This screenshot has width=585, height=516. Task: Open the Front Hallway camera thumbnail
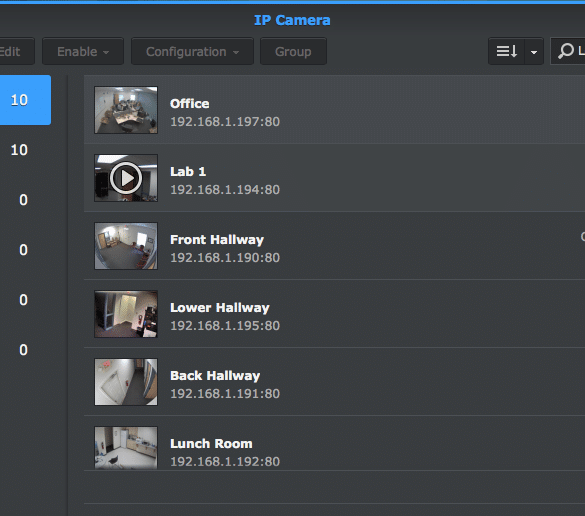click(x=126, y=246)
